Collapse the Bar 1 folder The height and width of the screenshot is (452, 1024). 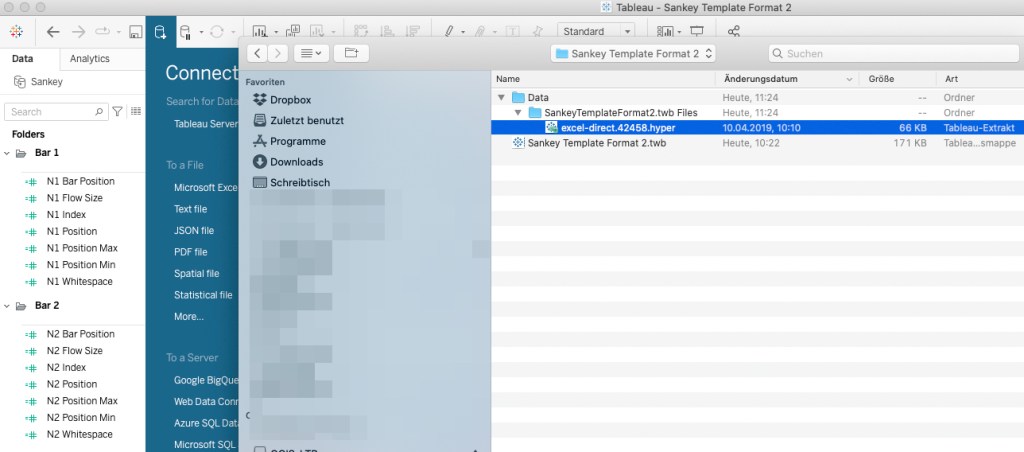coord(7,153)
